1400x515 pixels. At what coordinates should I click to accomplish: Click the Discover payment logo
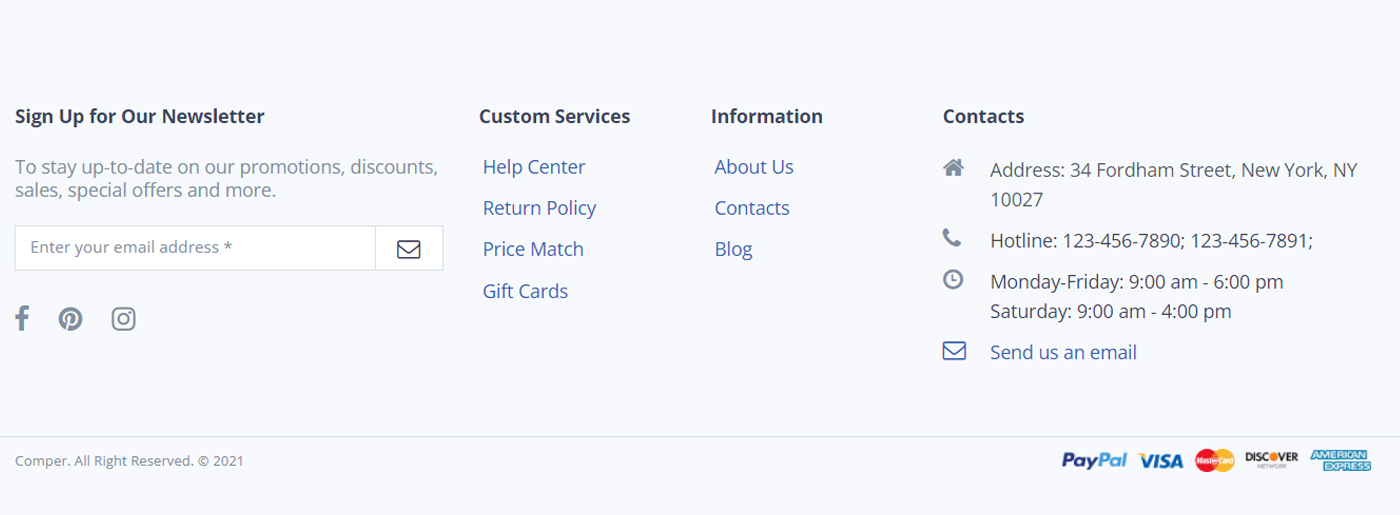[x=1271, y=460]
